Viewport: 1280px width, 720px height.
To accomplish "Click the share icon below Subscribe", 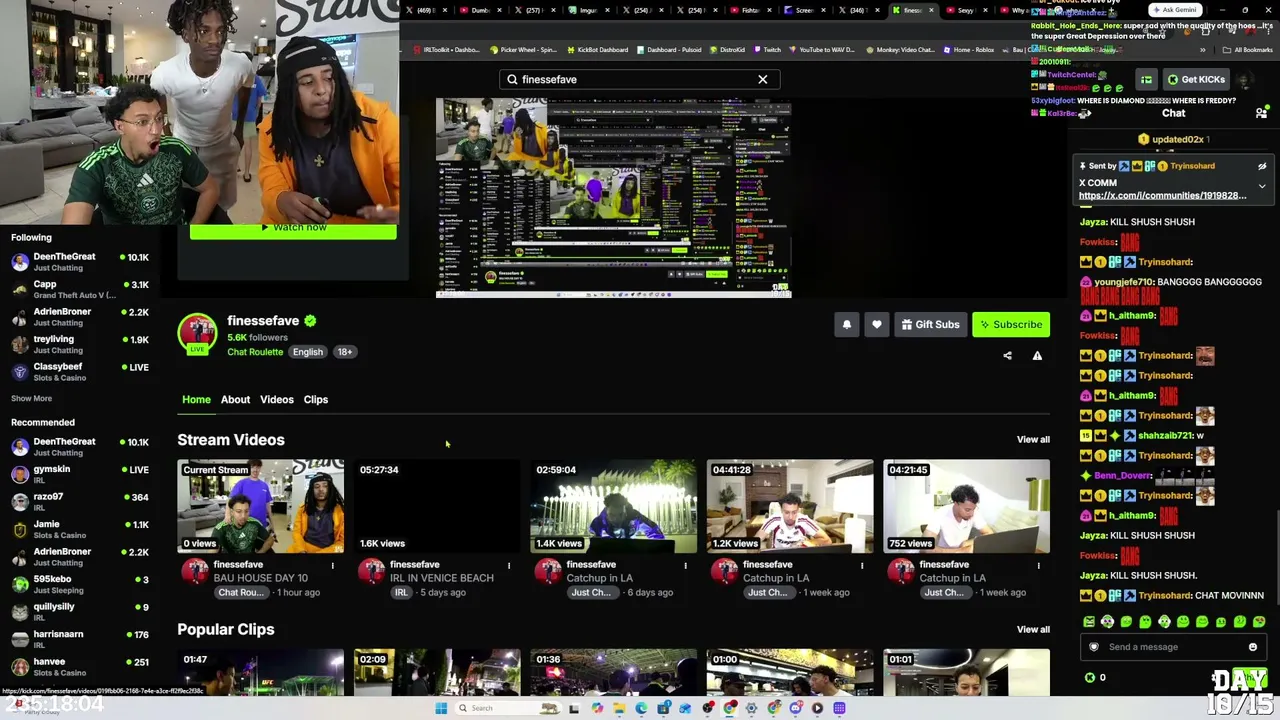I will click(x=1007, y=356).
